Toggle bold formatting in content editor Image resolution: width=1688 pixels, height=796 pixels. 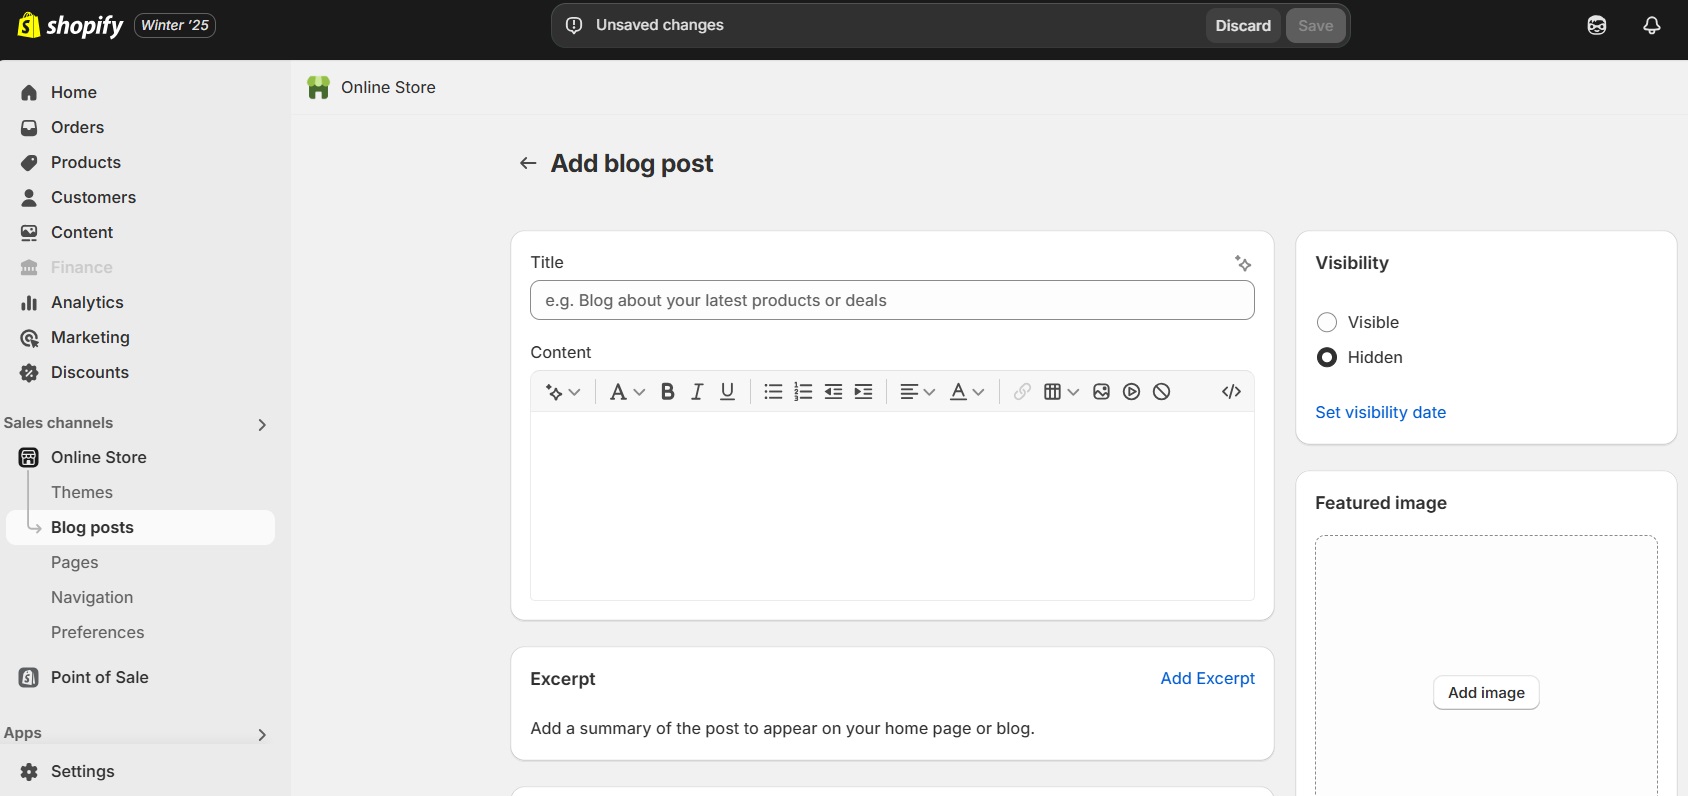(x=668, y=392)
